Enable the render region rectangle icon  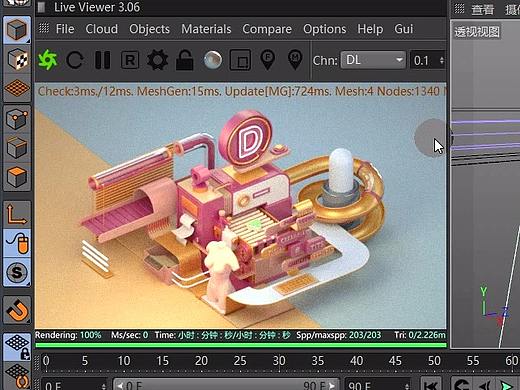240,60
